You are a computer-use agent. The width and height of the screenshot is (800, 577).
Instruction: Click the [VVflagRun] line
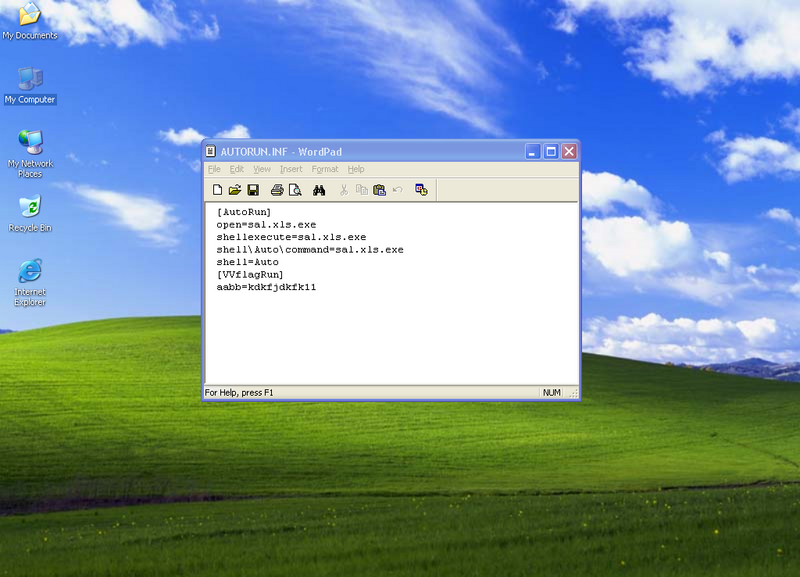[250, 274]
